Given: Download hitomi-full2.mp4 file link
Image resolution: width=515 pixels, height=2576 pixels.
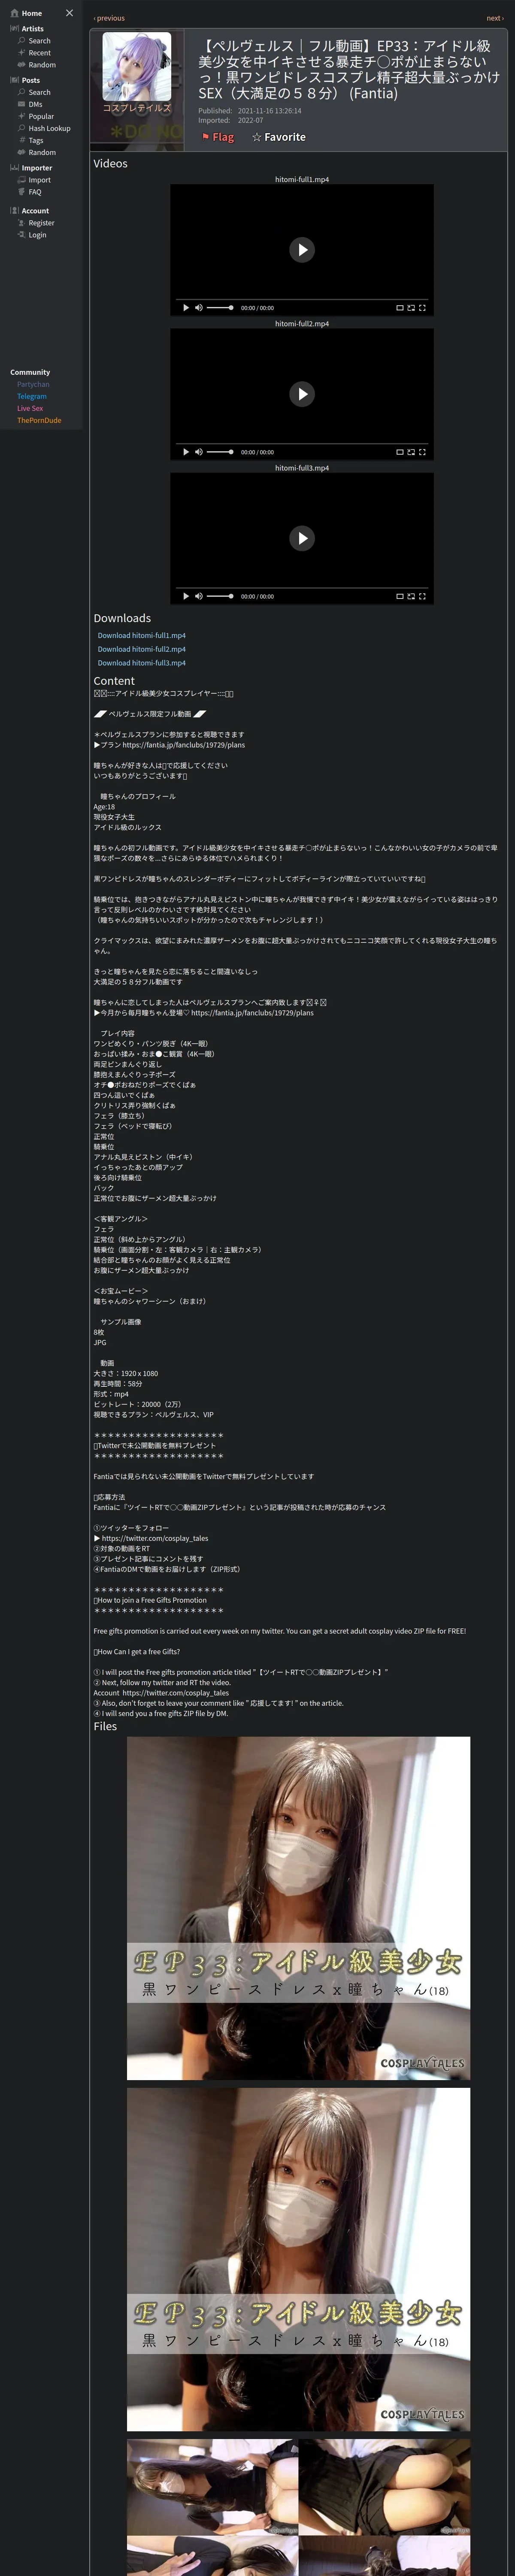Looking at the screenshot, I should 142,649.
